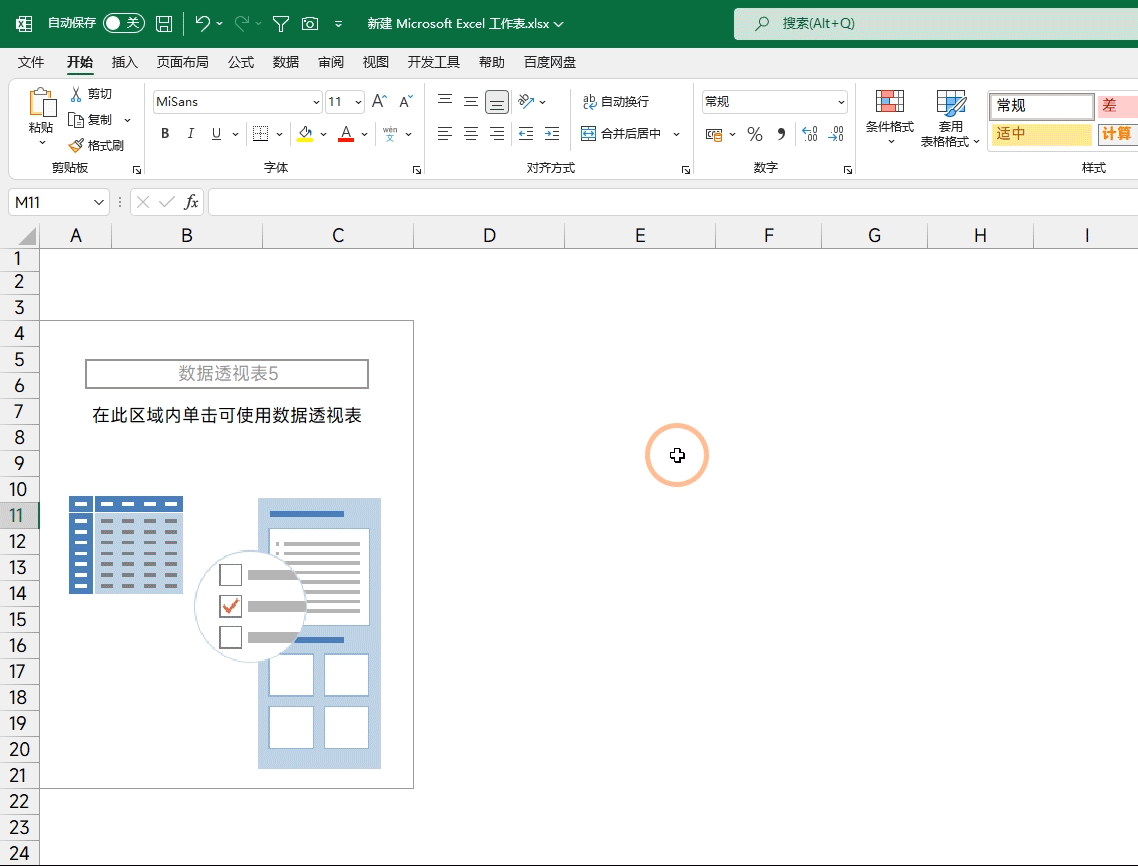Toggle italic formatting
This screenshot has width=1138, height=866.
190,134
